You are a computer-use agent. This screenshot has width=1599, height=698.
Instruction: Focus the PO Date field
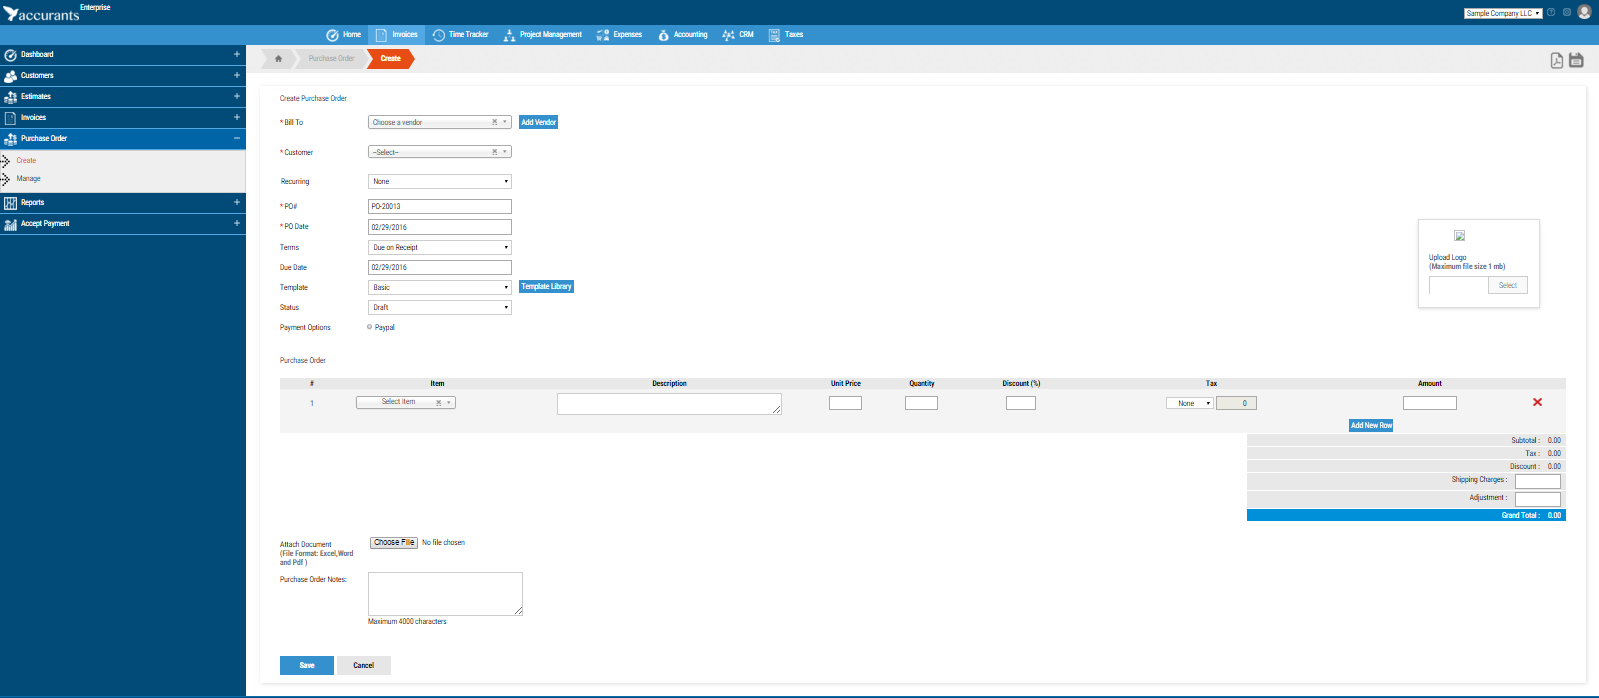pos(440,227)
